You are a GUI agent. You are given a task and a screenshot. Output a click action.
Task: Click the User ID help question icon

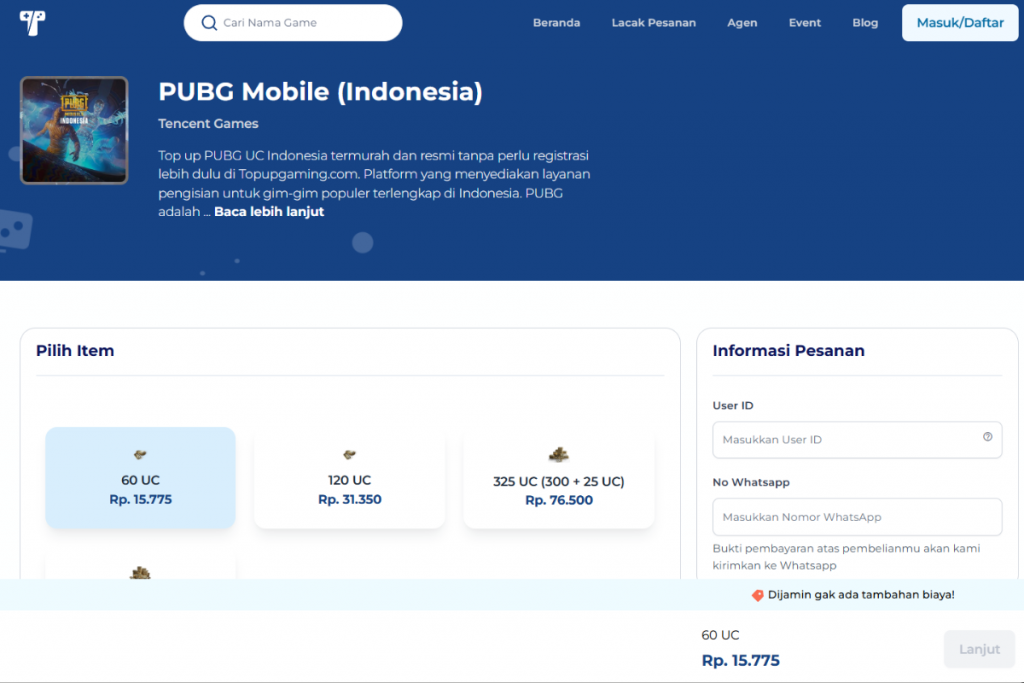tap(987, 437)
